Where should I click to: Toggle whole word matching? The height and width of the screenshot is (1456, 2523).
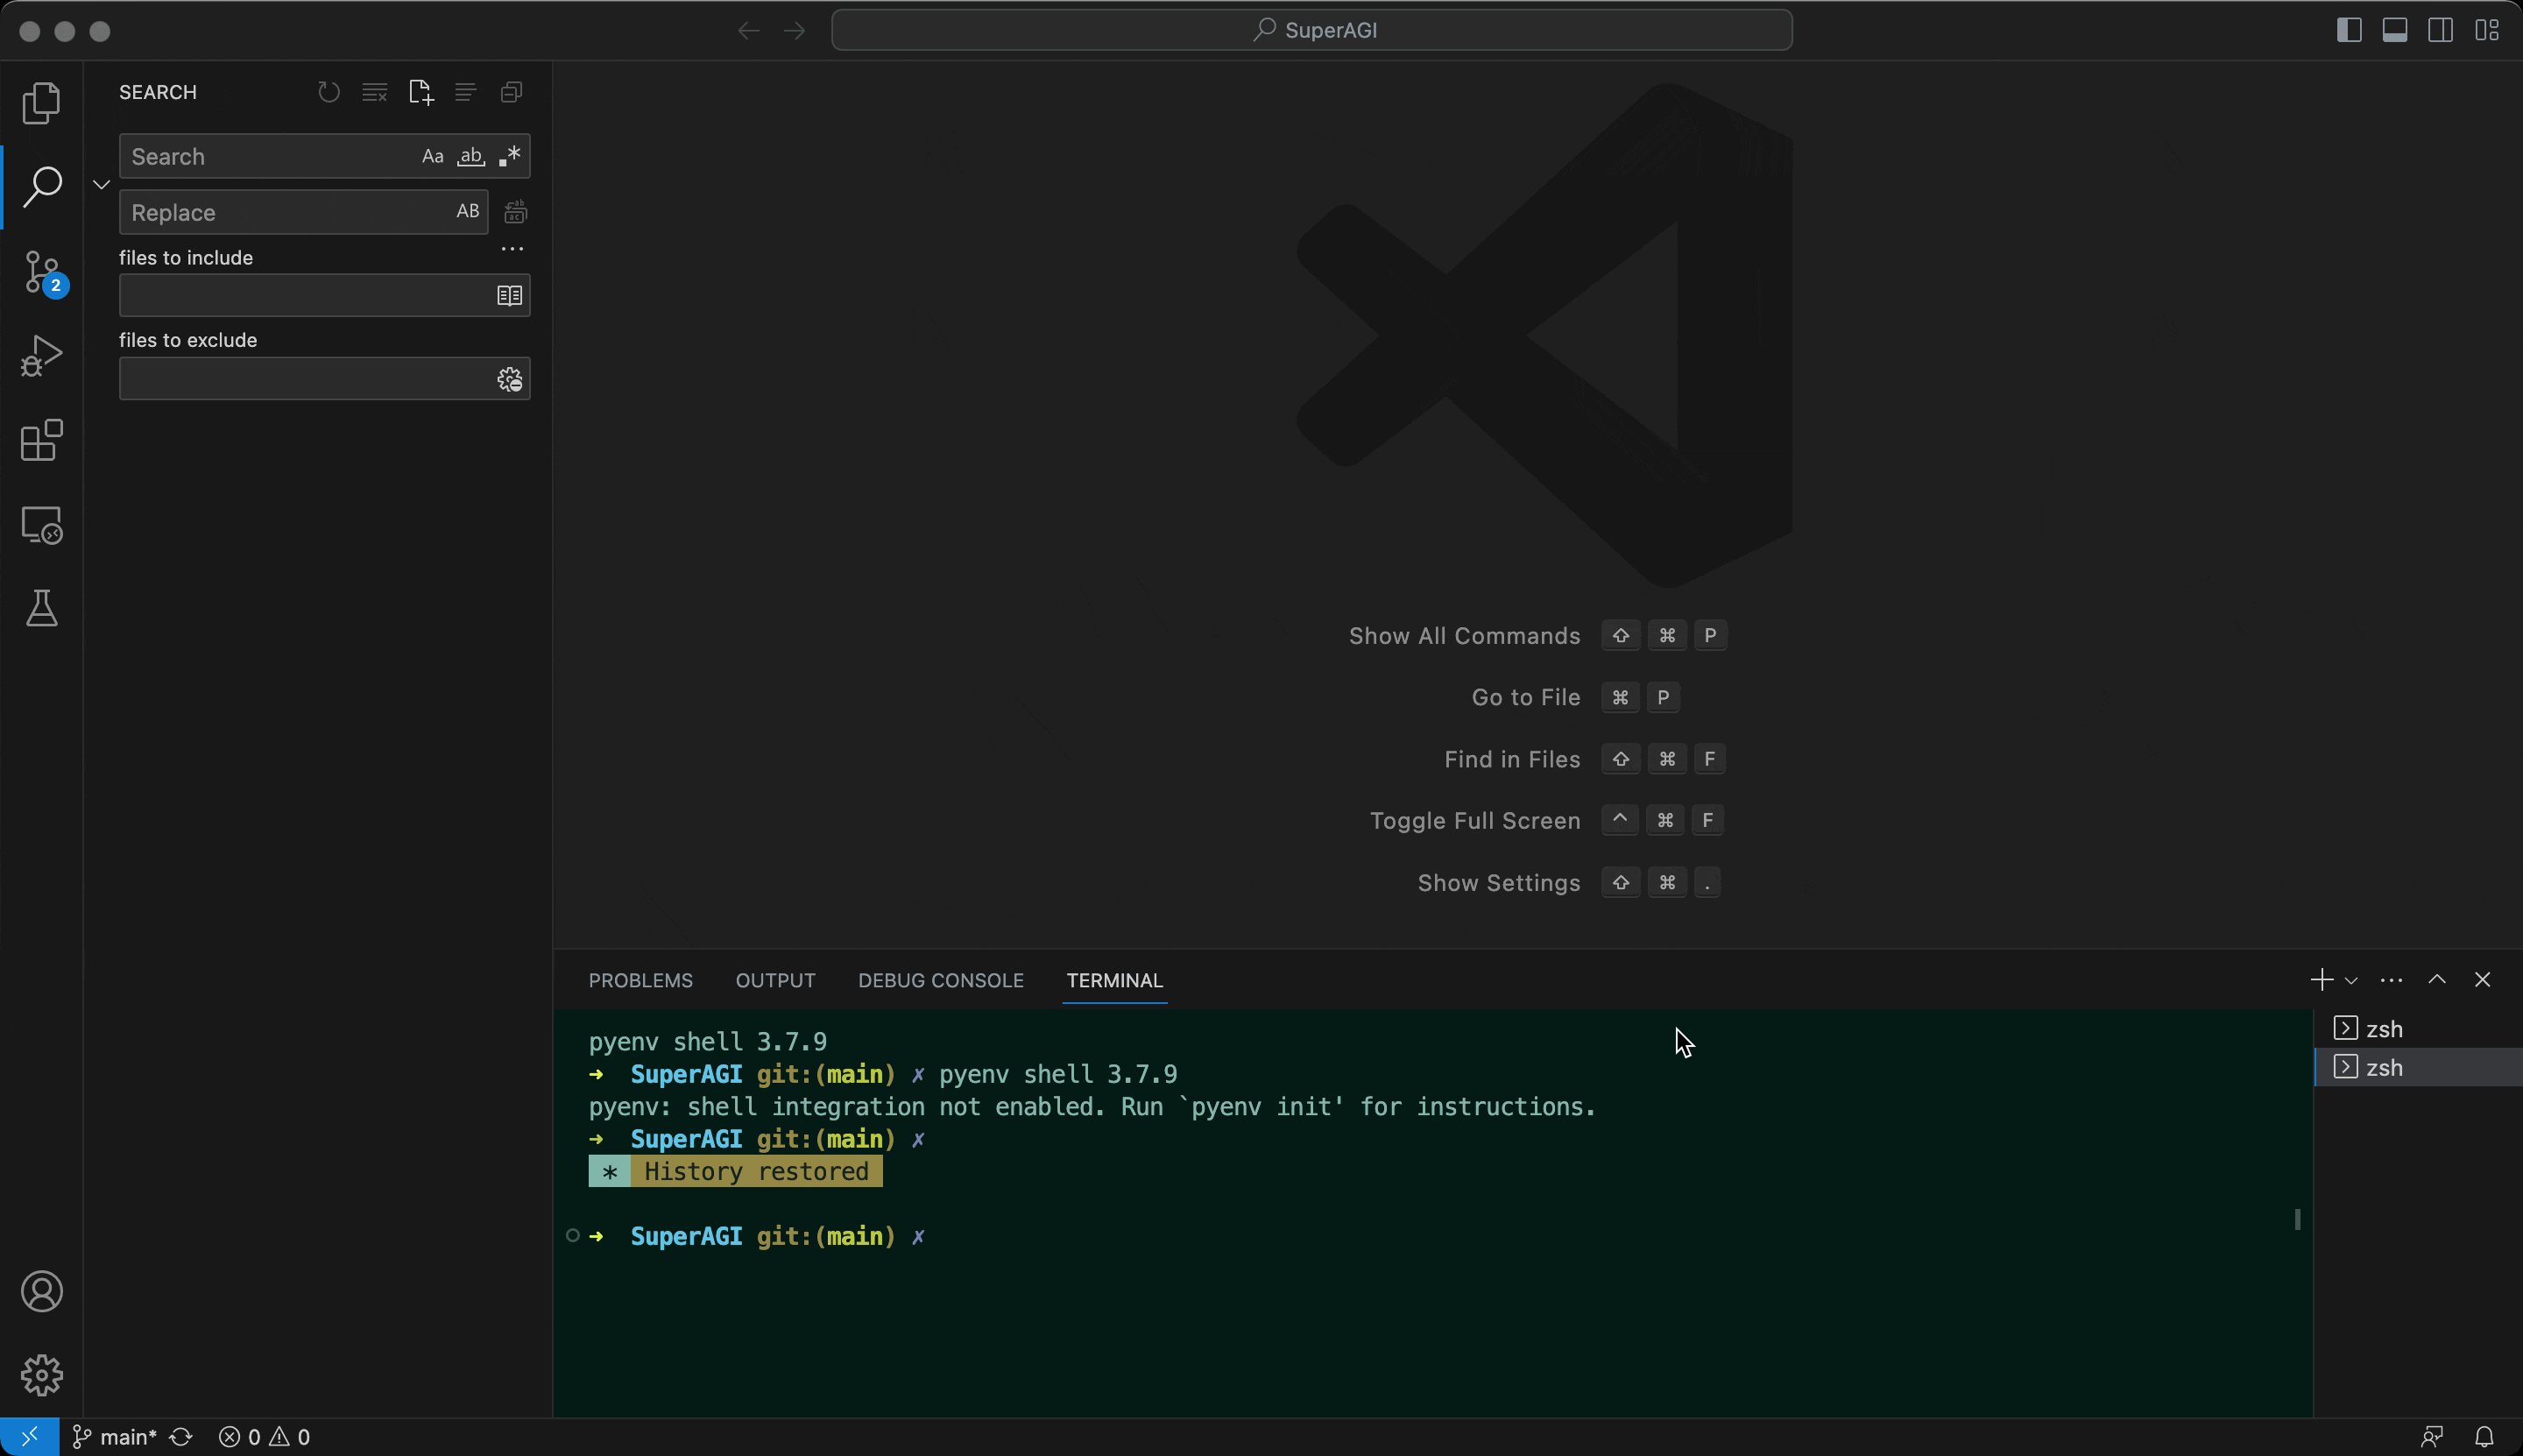point(470,156)
